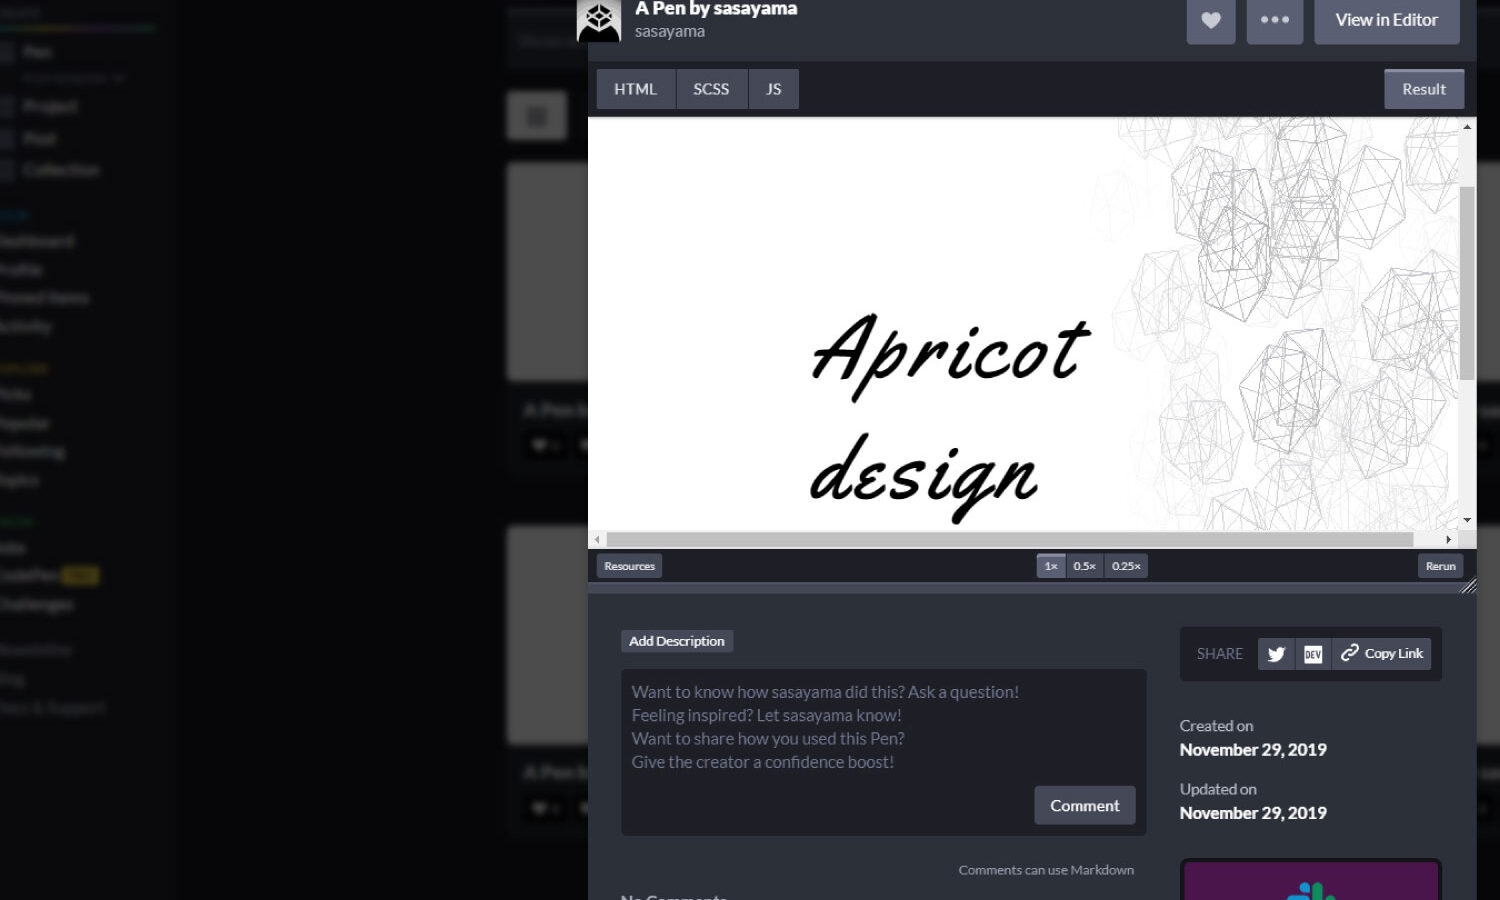Click the preview resize handle grip
The width and height of the screenshot is (1500, 900).
[x=1468, y=586]
